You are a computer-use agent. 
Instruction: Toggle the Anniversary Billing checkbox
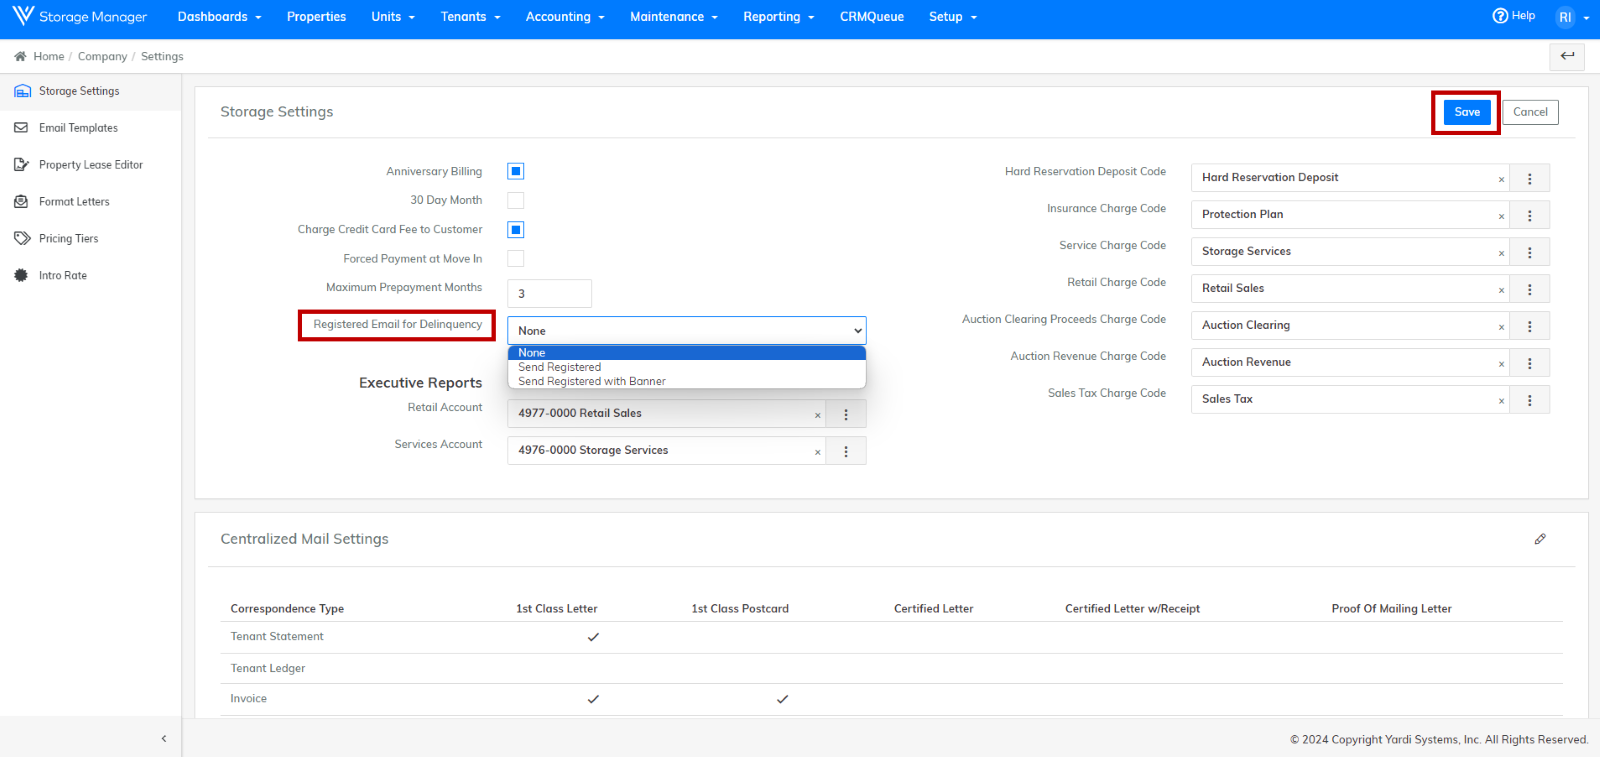click(516, 172)
